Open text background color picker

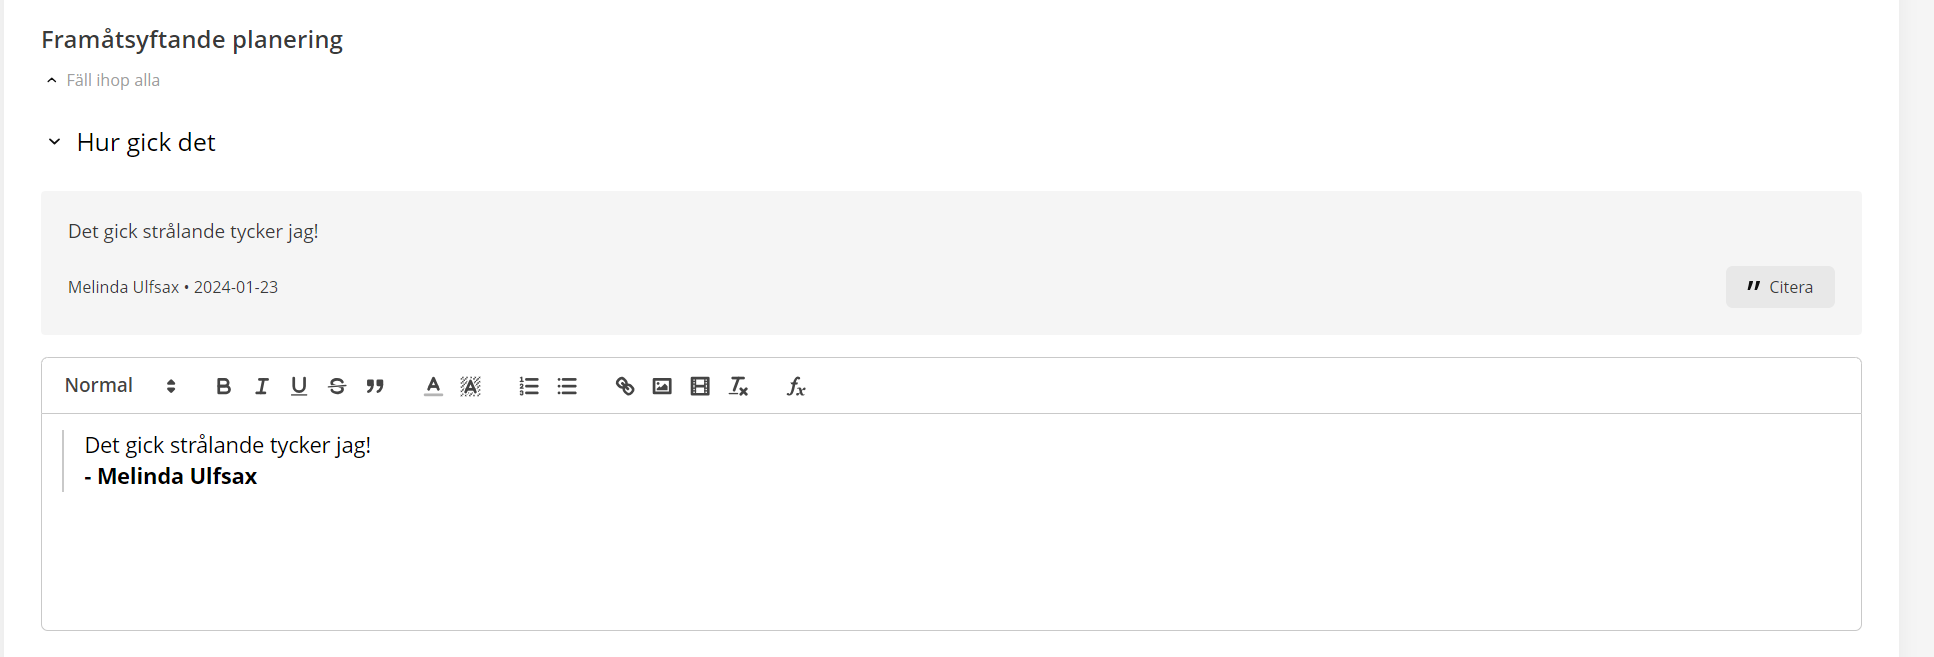click(471, 386)
